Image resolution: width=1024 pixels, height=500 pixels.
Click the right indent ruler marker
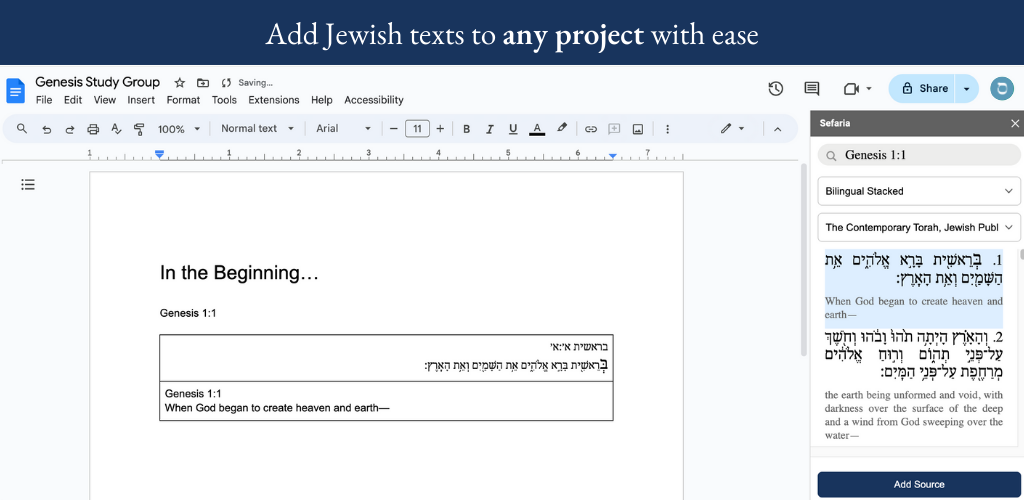tap(613, 156)
